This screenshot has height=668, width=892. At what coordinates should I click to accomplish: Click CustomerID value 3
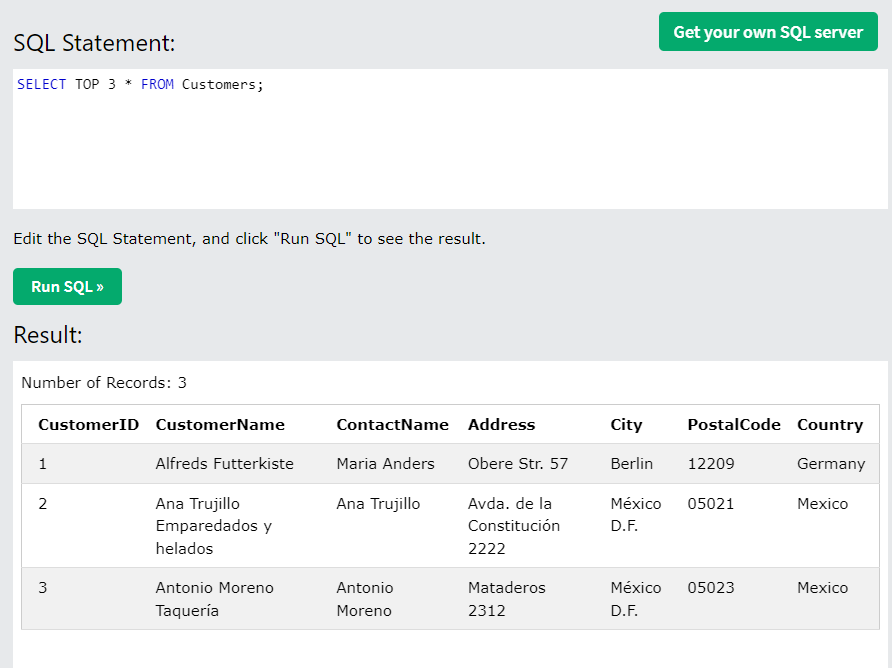click(x=43, y=588)
